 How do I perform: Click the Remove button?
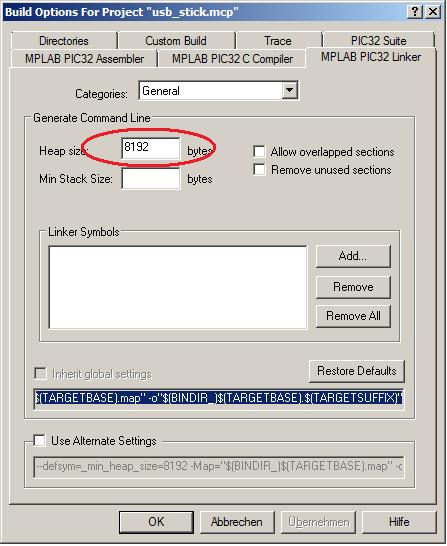(x=353, y=287)
